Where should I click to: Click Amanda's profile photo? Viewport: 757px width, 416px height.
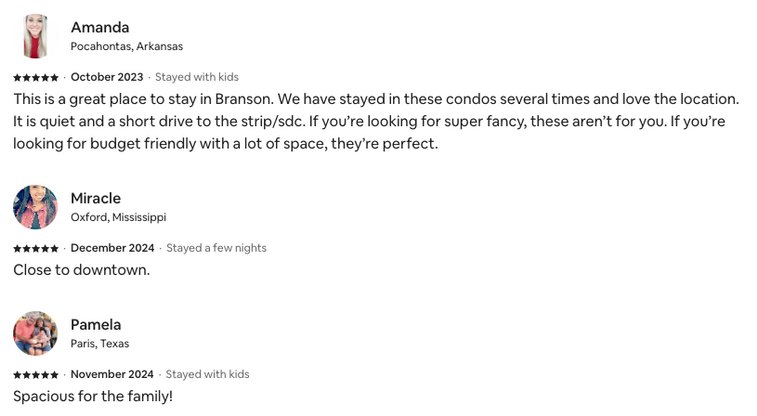pyautogui.click(x=35, y=36)
